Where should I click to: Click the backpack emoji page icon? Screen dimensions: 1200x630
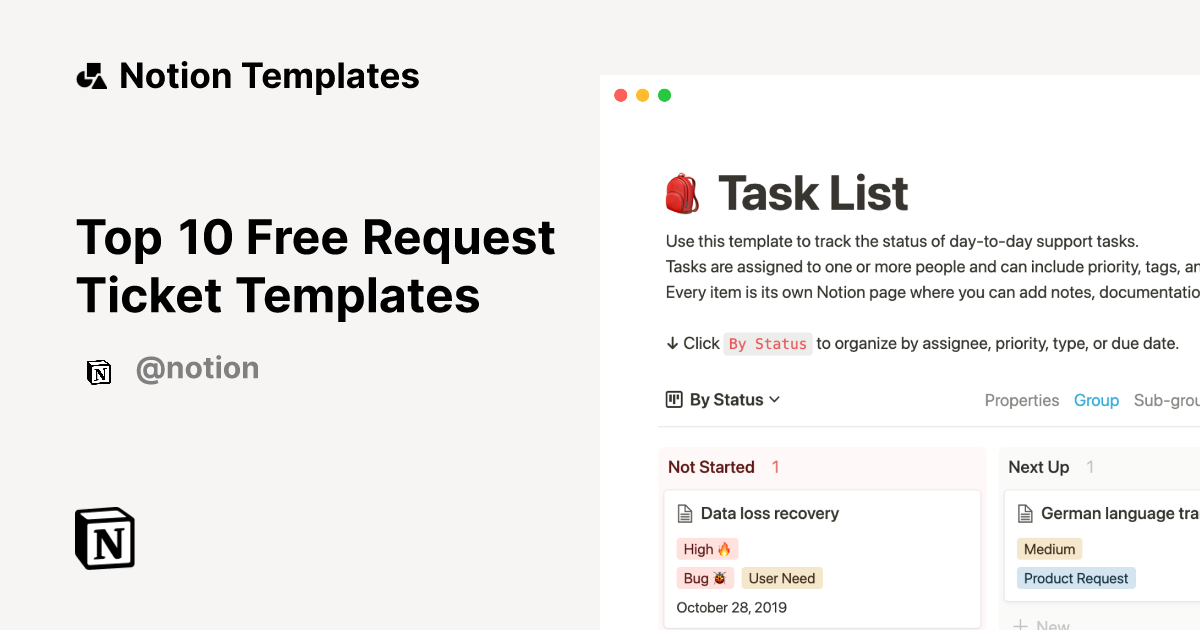(683, 192)
